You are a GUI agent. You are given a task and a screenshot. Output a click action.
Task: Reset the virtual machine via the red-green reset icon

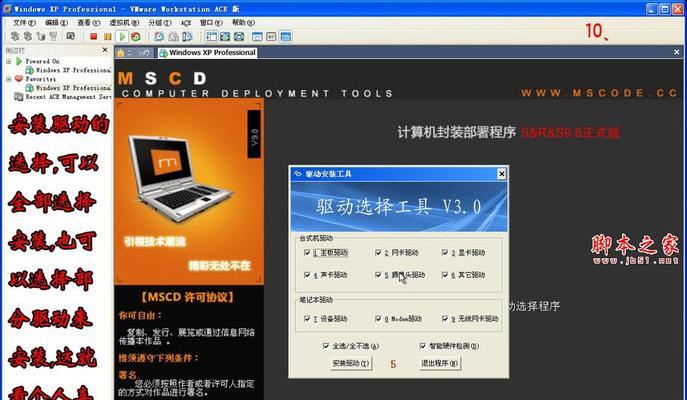pos(136,37)
